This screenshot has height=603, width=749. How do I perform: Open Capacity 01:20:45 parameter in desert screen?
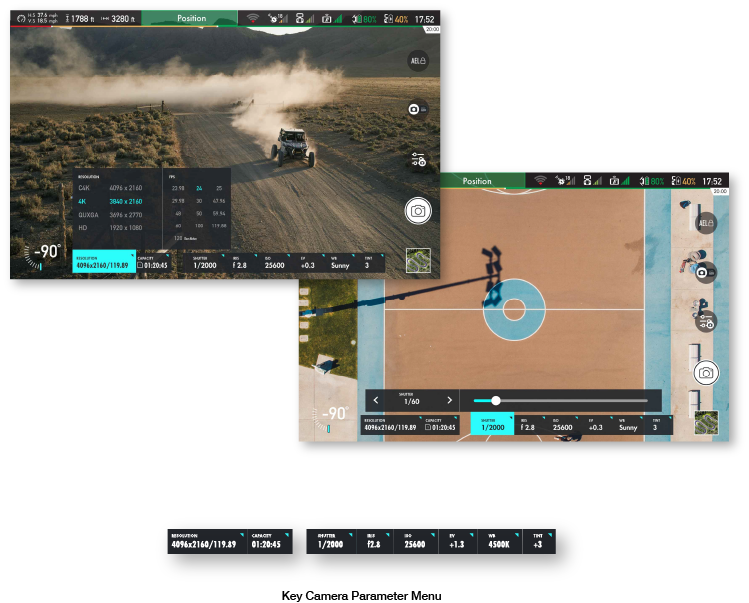153,263
